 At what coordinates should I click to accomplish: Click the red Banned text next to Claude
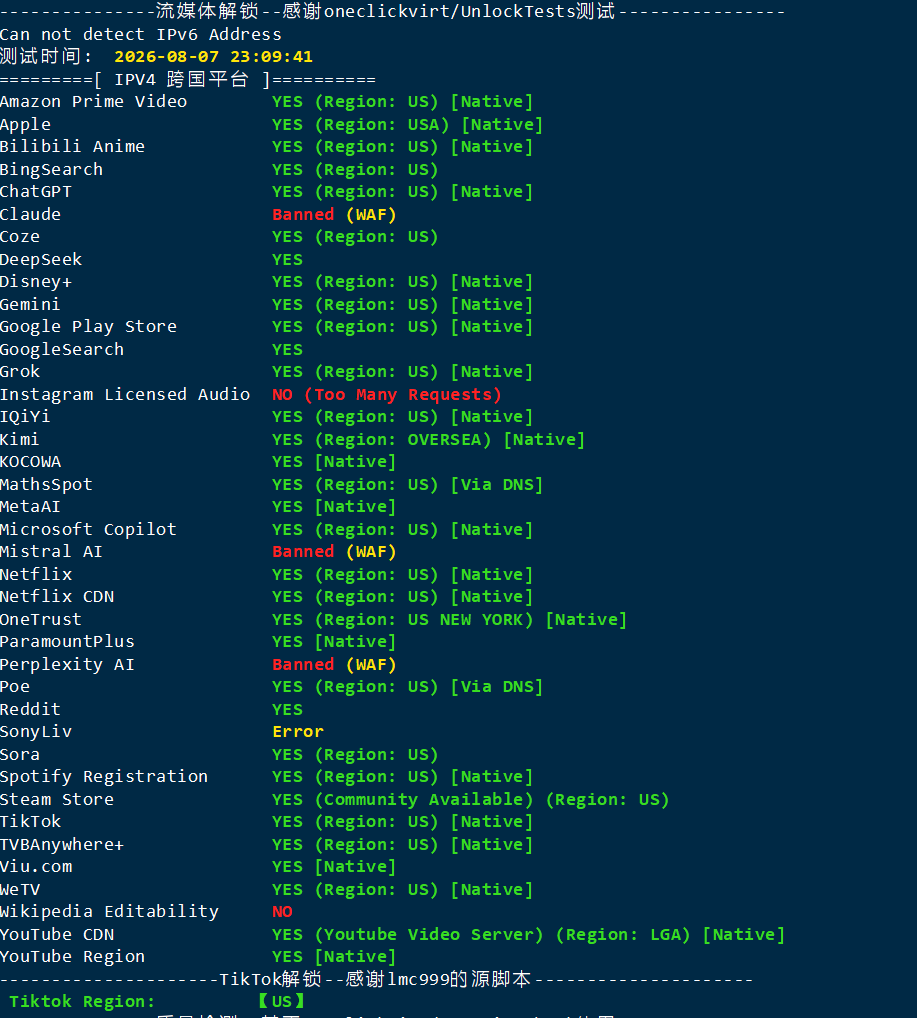point(303,214)
